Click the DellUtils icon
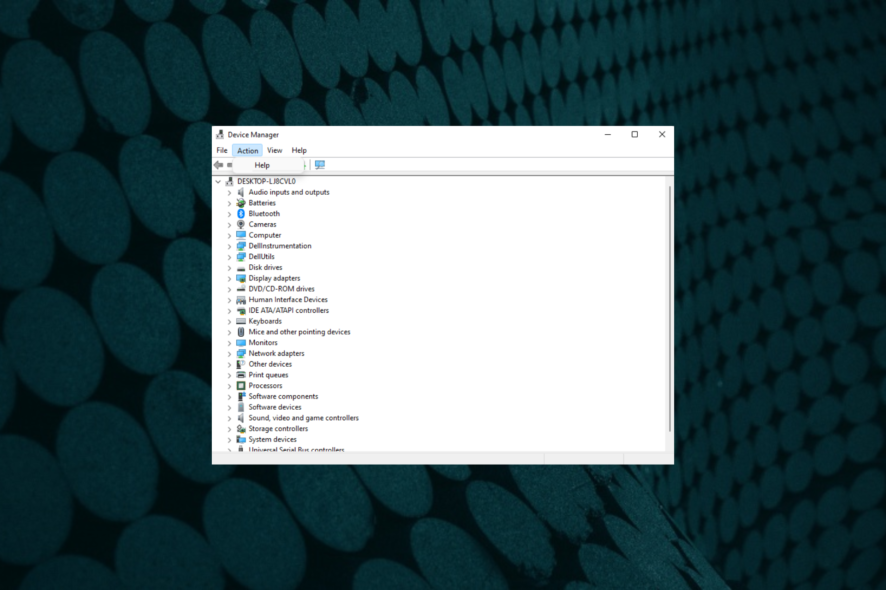886x590 pixels. 241,257
